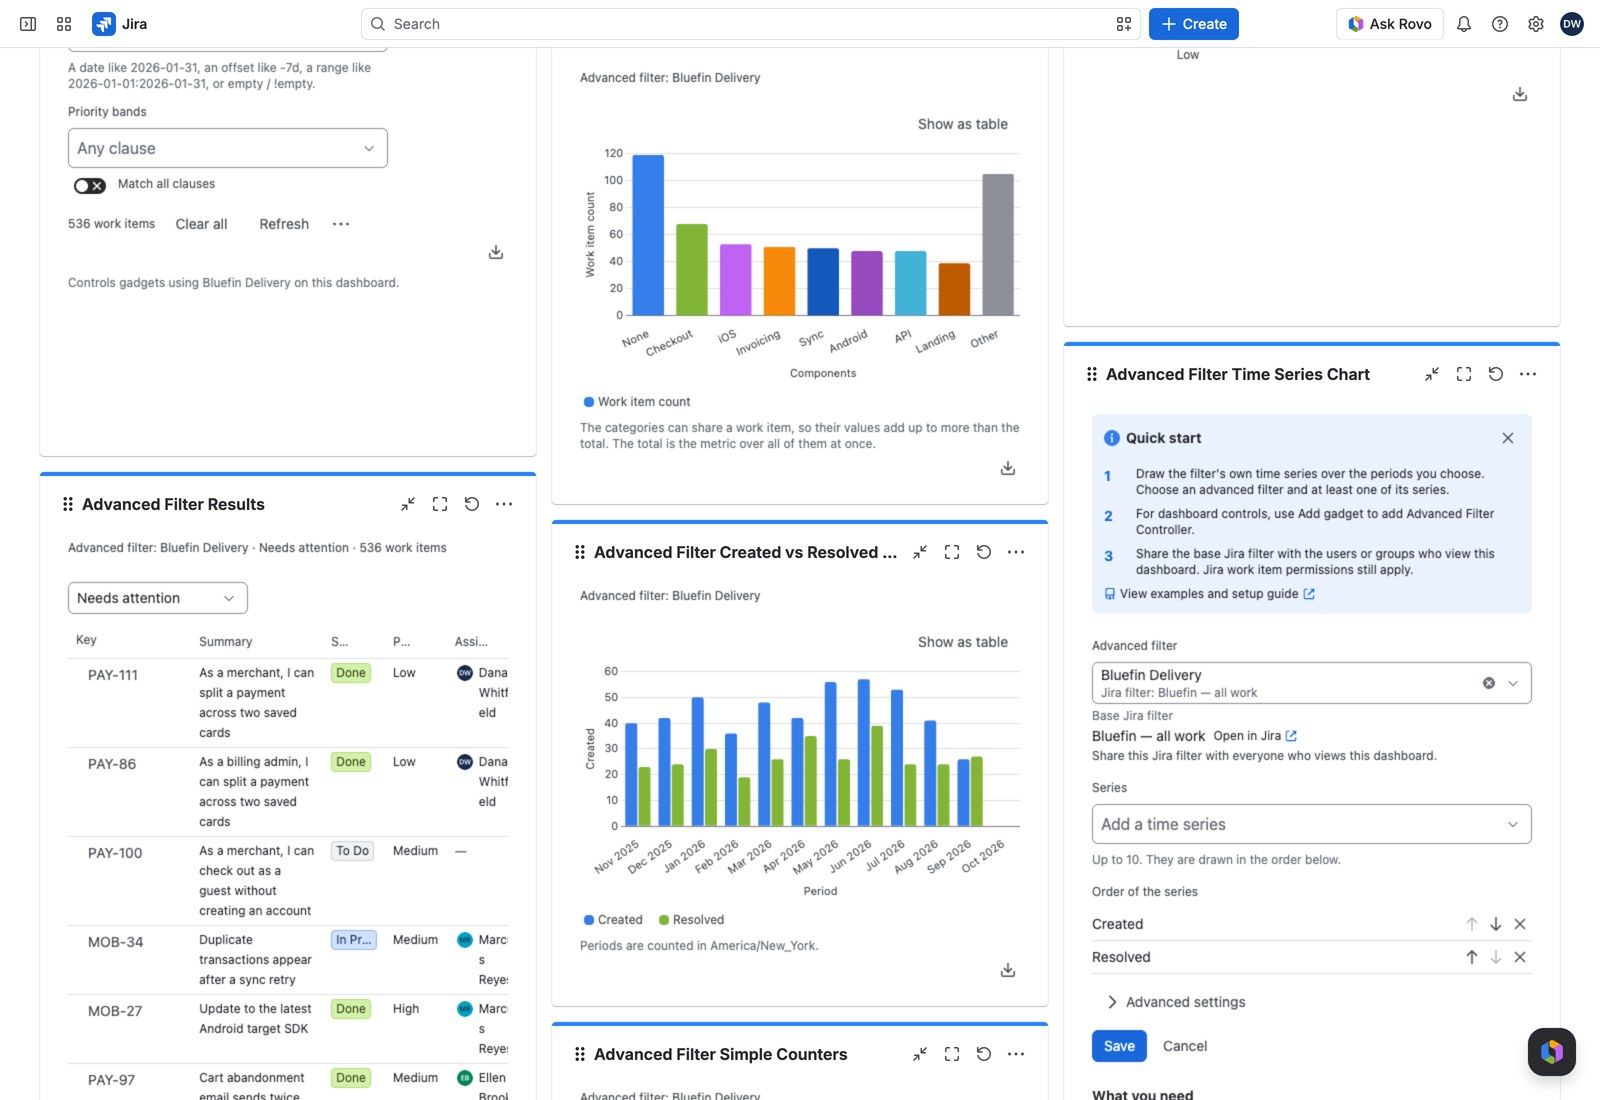
Task: Refresh the Advanced Filter Results gadget
Action: (x=472, y=504)
